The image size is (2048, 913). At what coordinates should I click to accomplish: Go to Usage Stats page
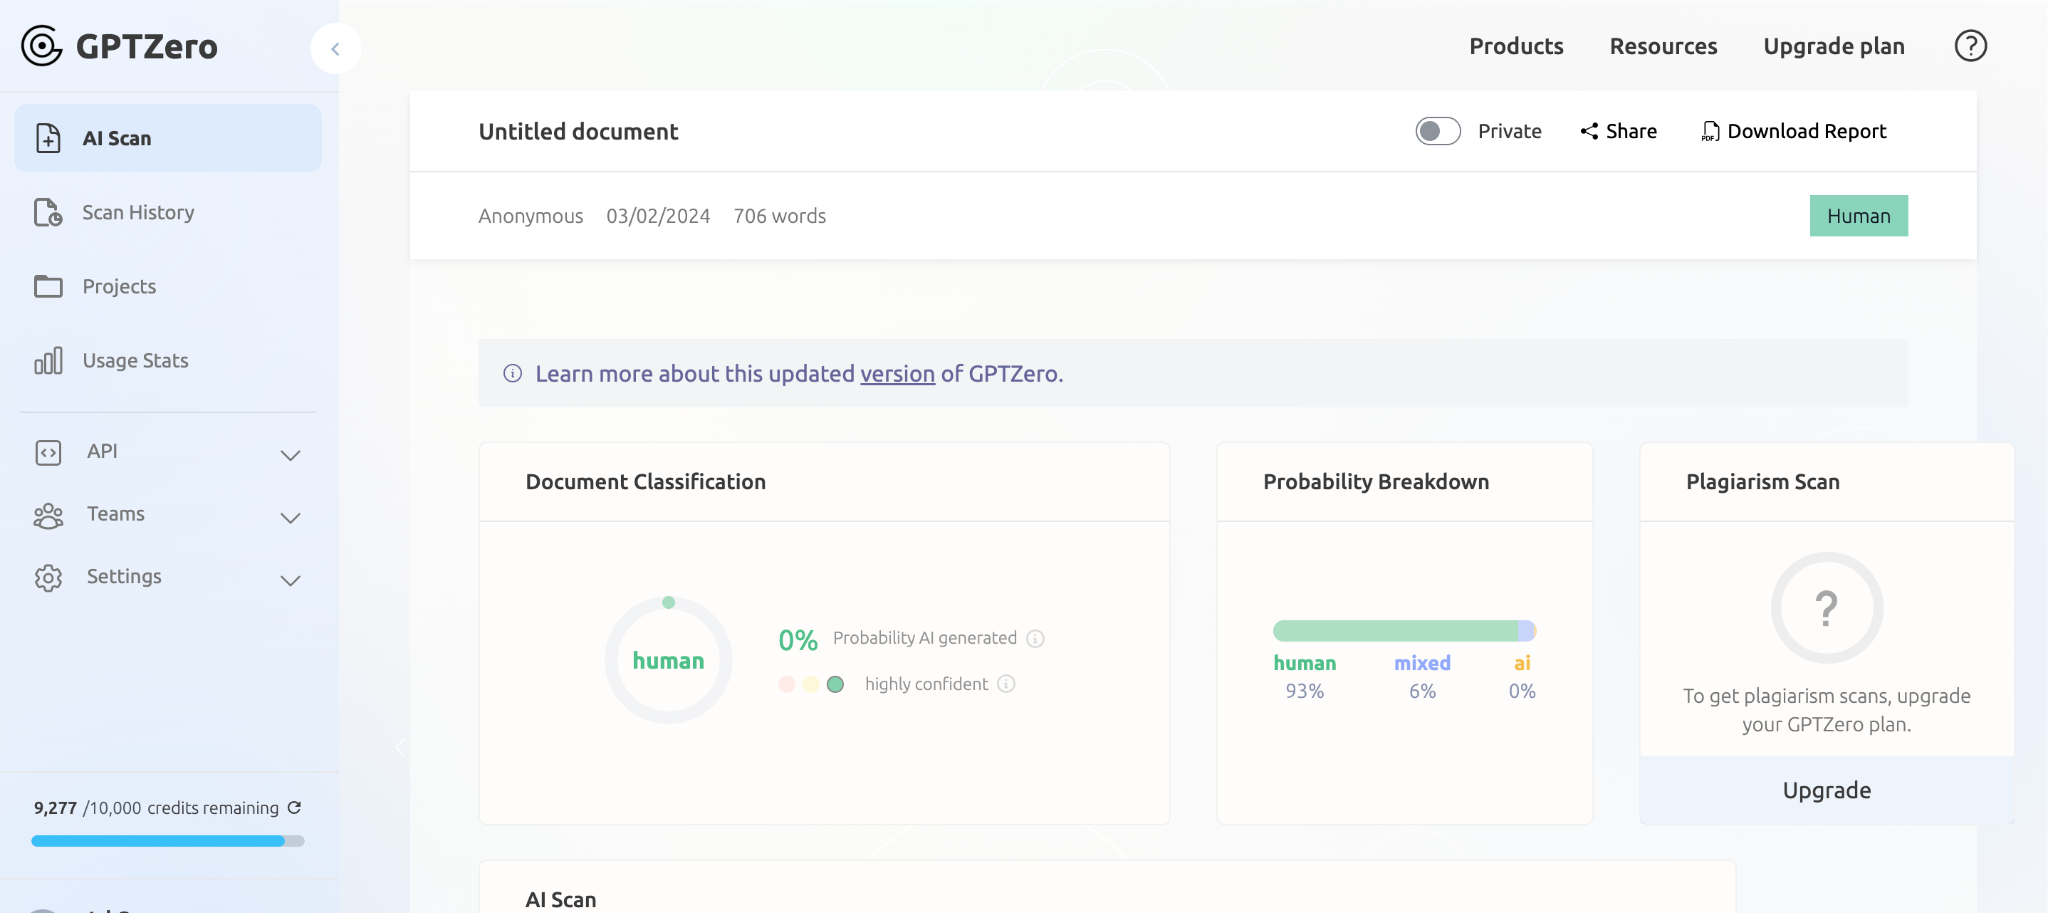pyautogui.click(x=135, y=361)
